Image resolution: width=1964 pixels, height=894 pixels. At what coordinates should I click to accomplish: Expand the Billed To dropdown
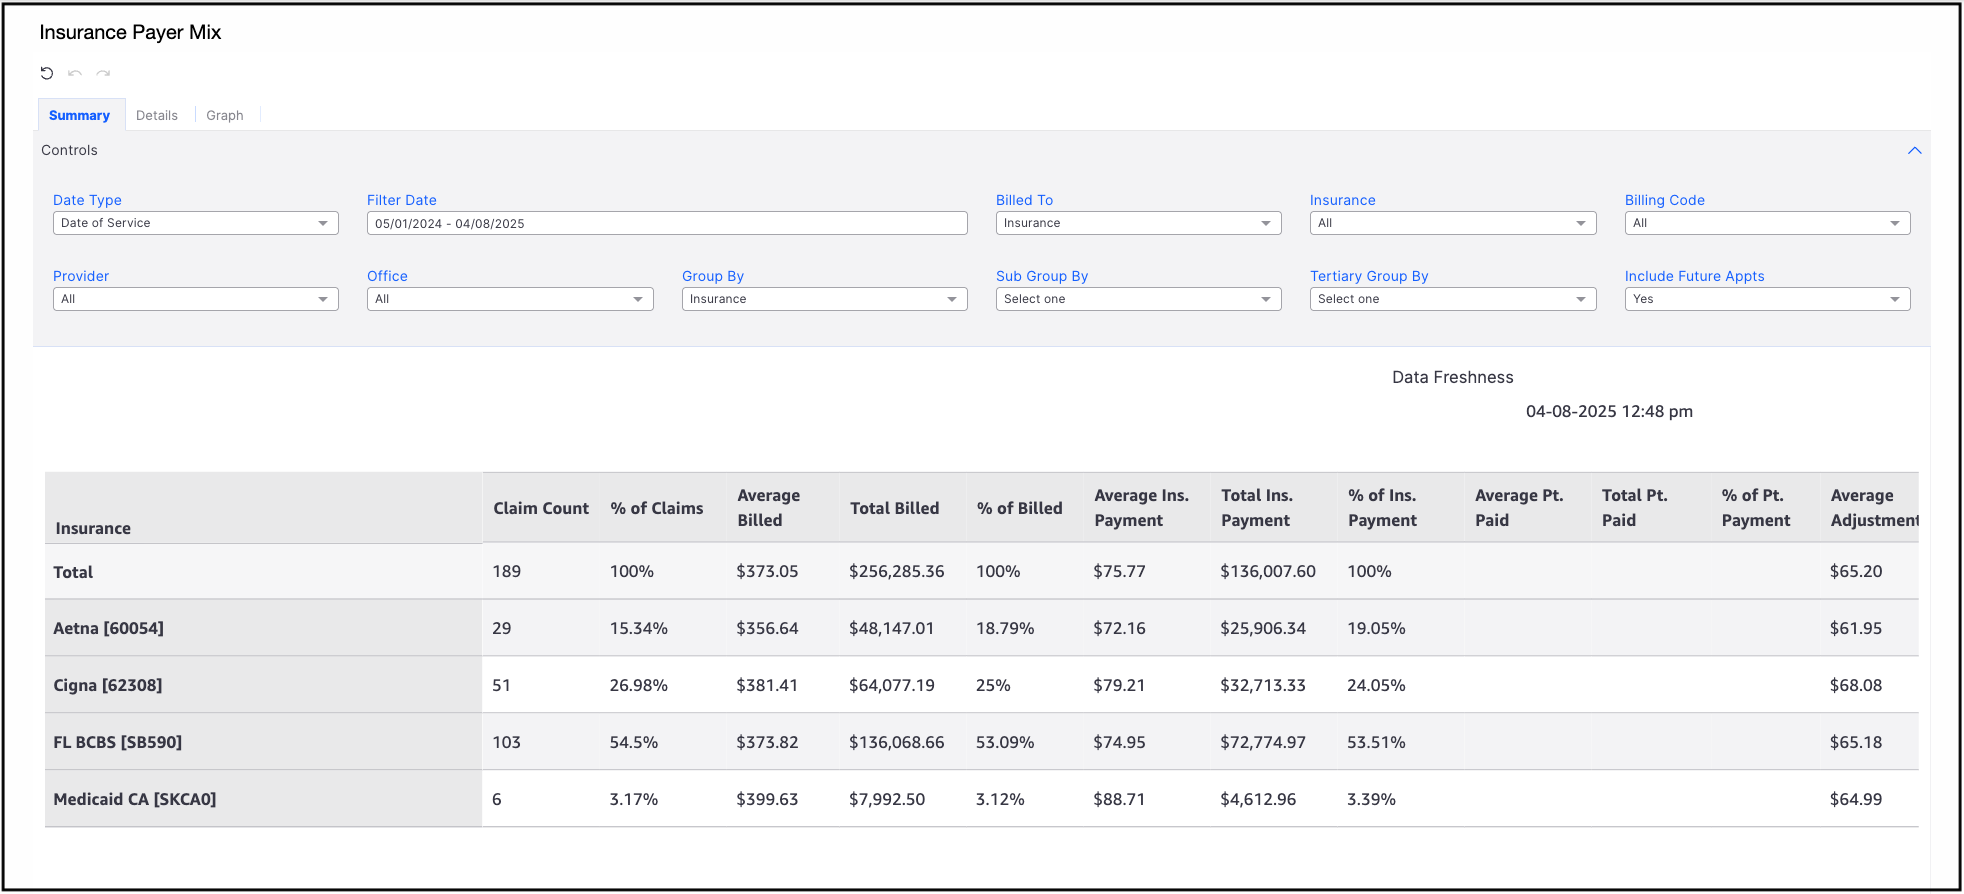(x=1138, y=223)
